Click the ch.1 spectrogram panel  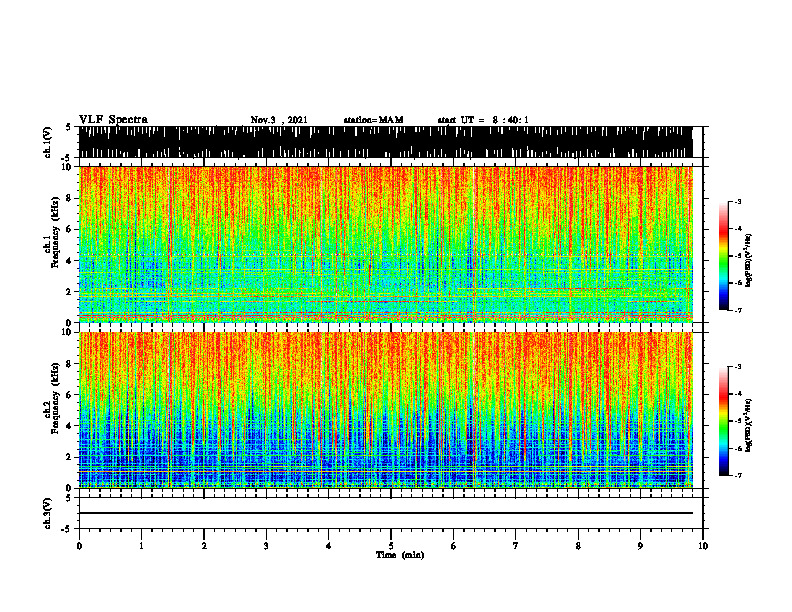[385, 244]
